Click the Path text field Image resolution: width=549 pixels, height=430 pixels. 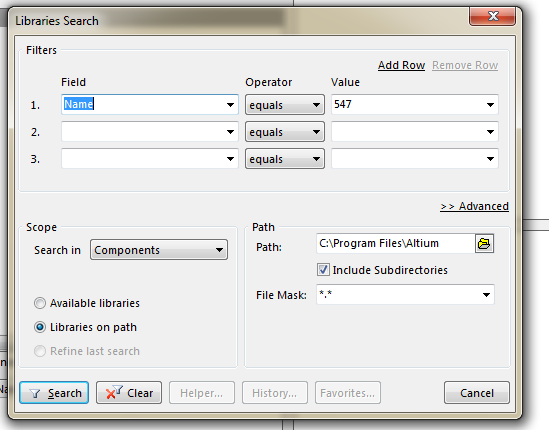pyautogui.click(x=395, y=243)
